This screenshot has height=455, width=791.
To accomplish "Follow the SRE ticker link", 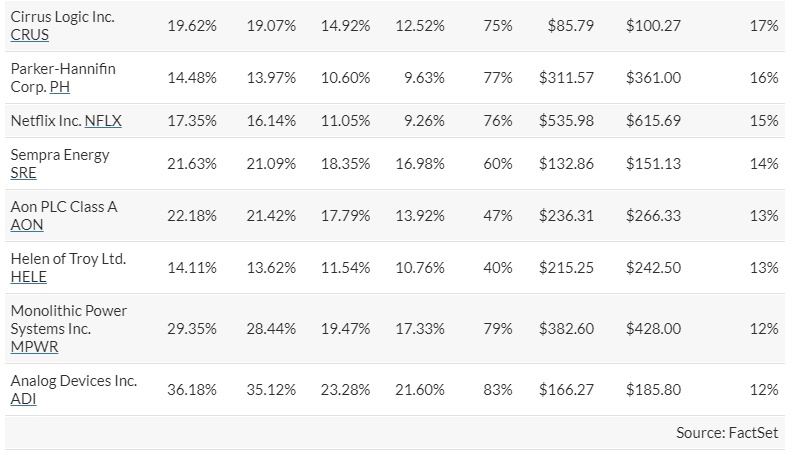I will (24, 173).
